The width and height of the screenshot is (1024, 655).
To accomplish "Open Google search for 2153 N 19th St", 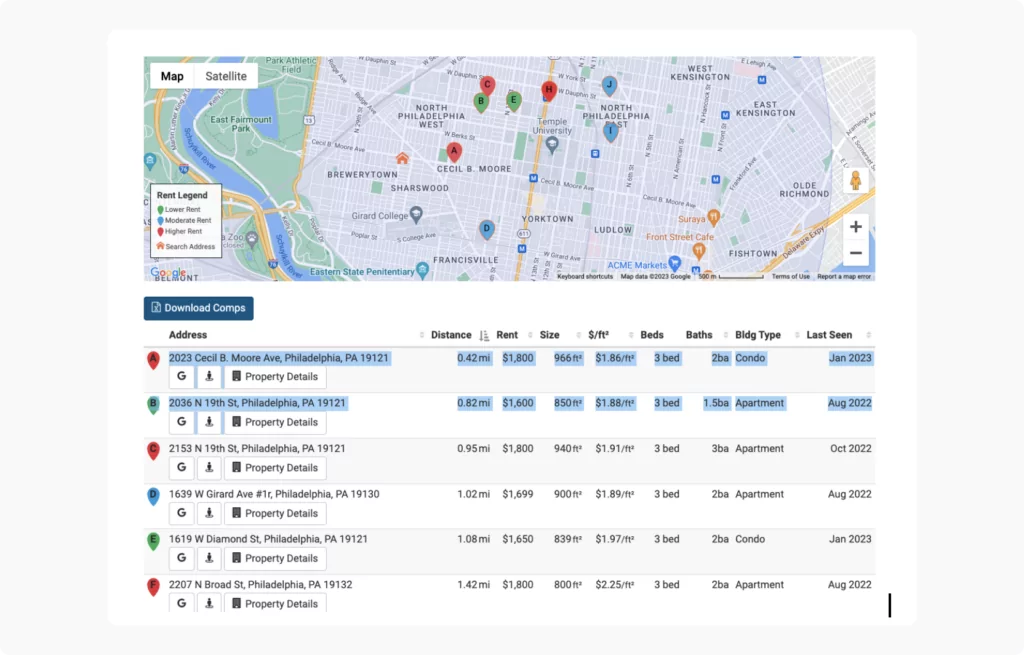I will click(x=182, y=468).
